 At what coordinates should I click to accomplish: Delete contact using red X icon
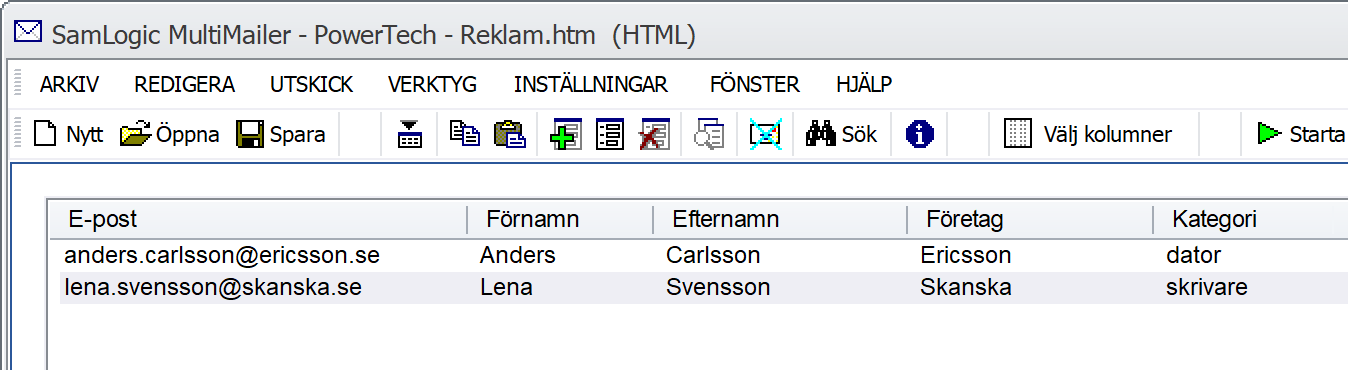(654, 134)
